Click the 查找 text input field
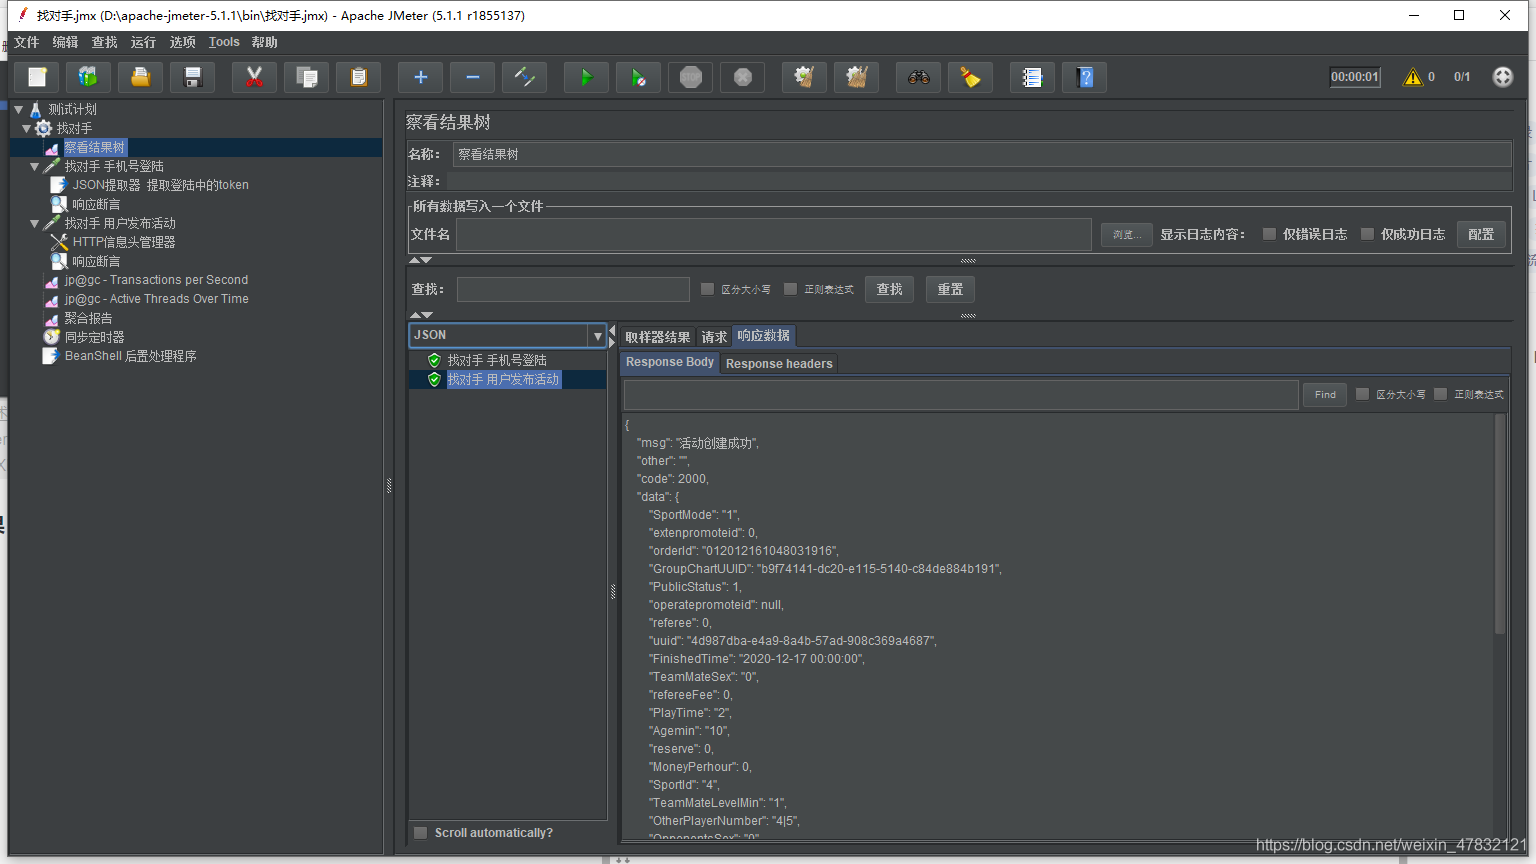Screen dimensions: 1536x864 (x=573, y=289)
